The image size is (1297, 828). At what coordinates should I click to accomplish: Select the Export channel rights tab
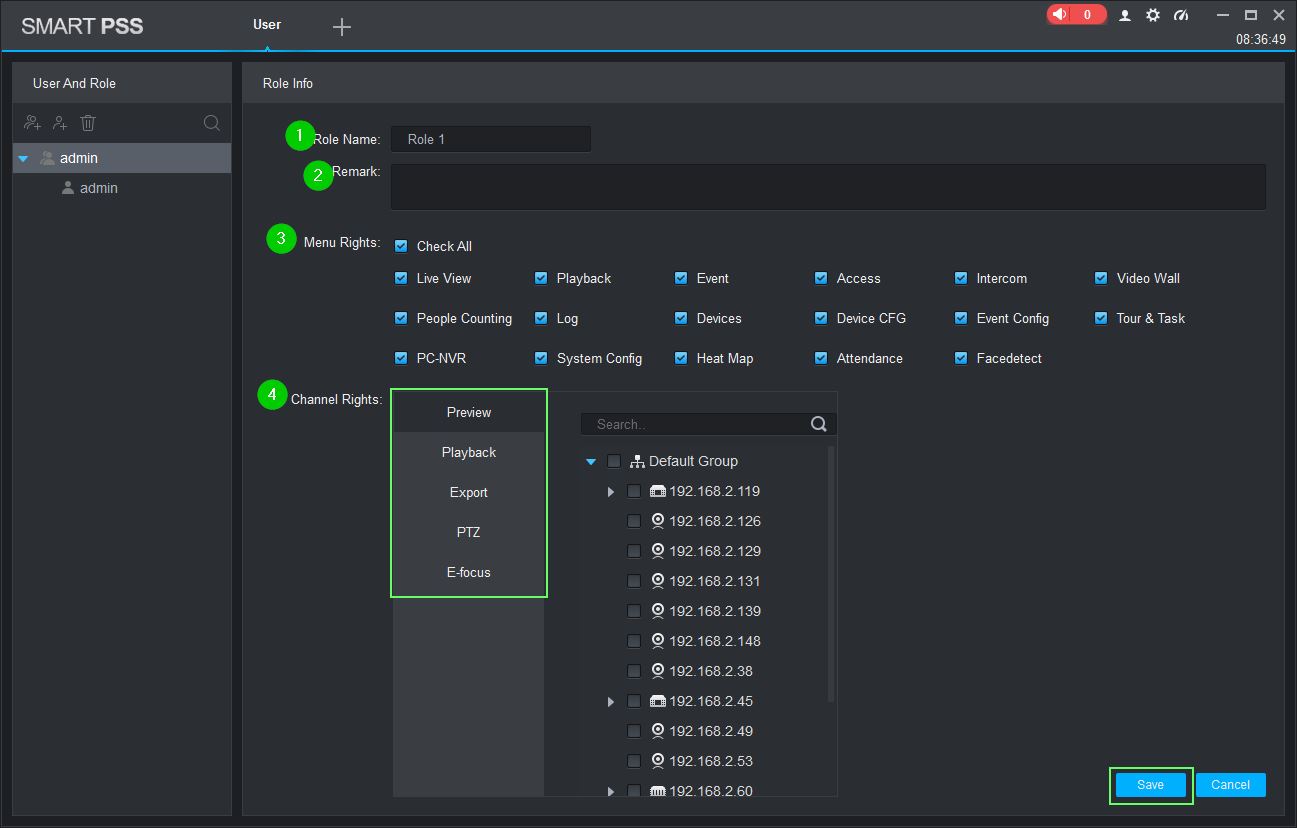tap(468, 492)
